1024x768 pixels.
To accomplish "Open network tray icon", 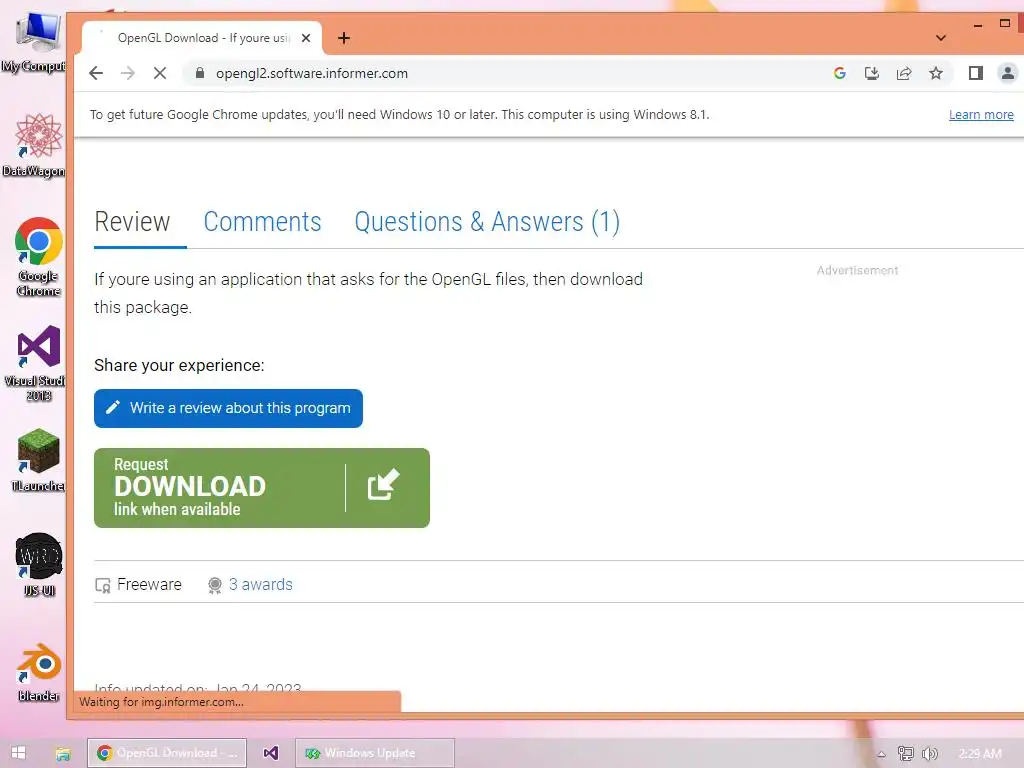I will [906, 754].
